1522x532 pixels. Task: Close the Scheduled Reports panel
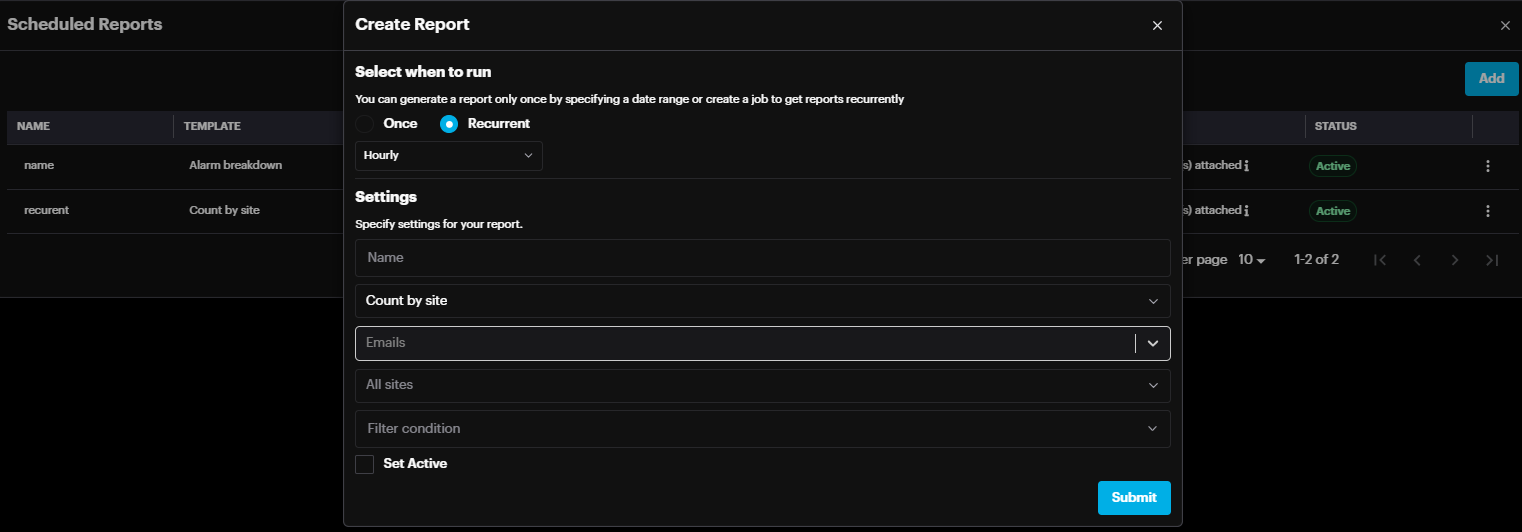click(1505, 26)
